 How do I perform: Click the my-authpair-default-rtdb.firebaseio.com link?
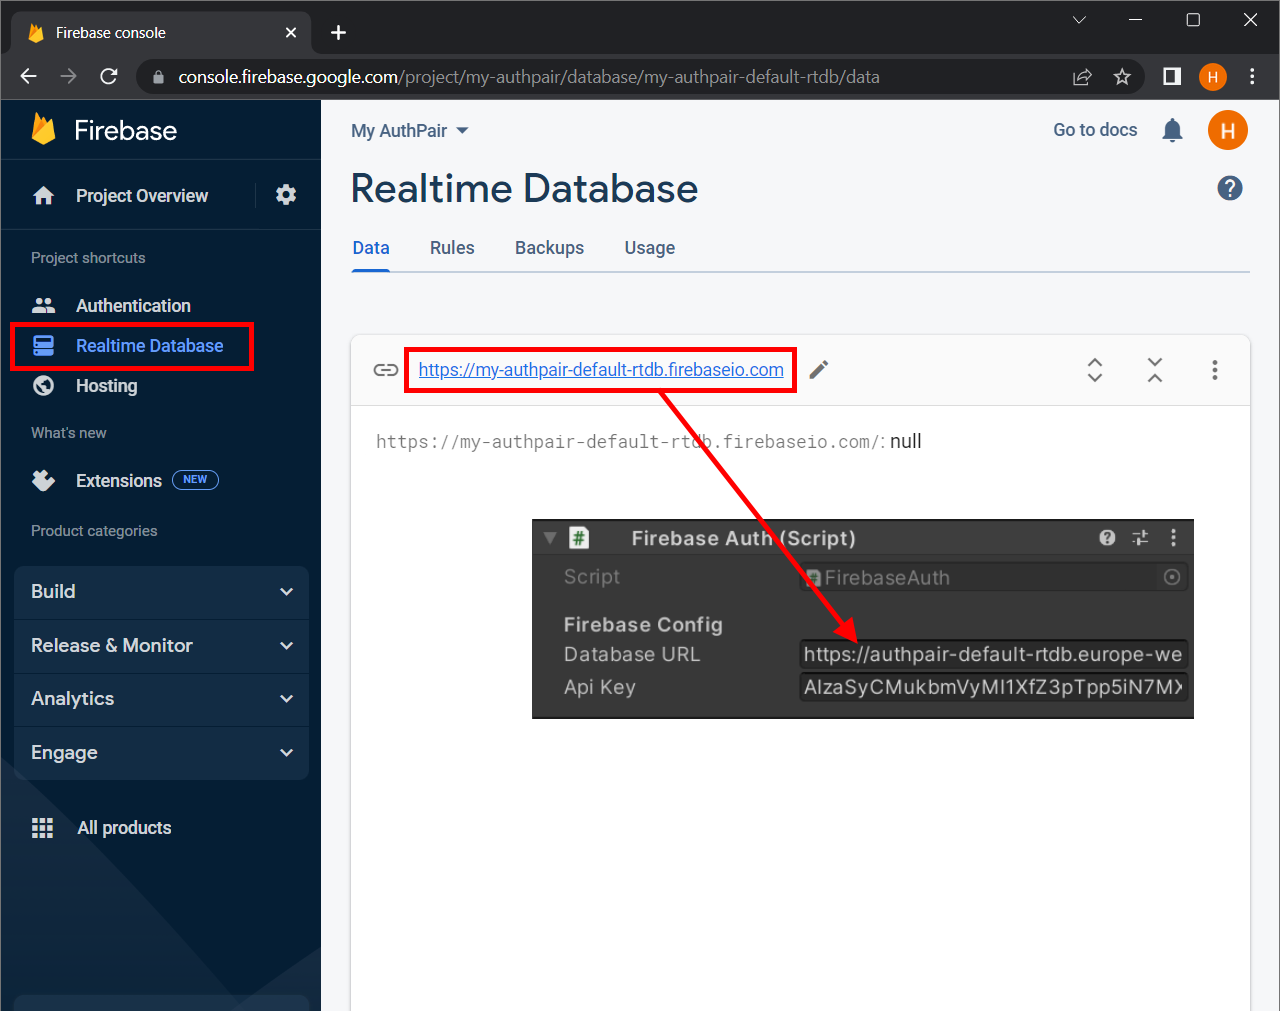(x=601, y=370)
